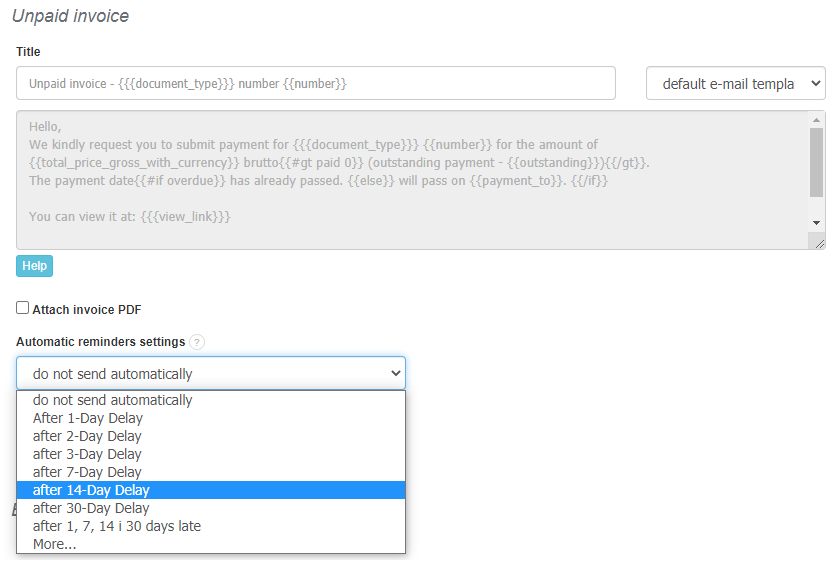Click inside the email body text area

[400, 180]
